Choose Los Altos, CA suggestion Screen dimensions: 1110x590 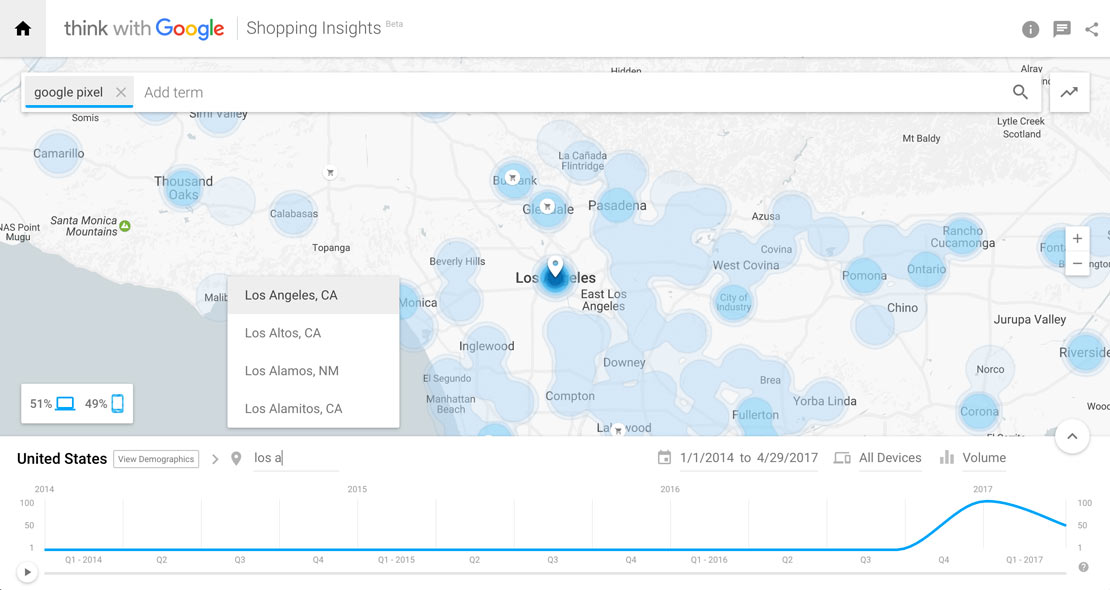[313, 333]
